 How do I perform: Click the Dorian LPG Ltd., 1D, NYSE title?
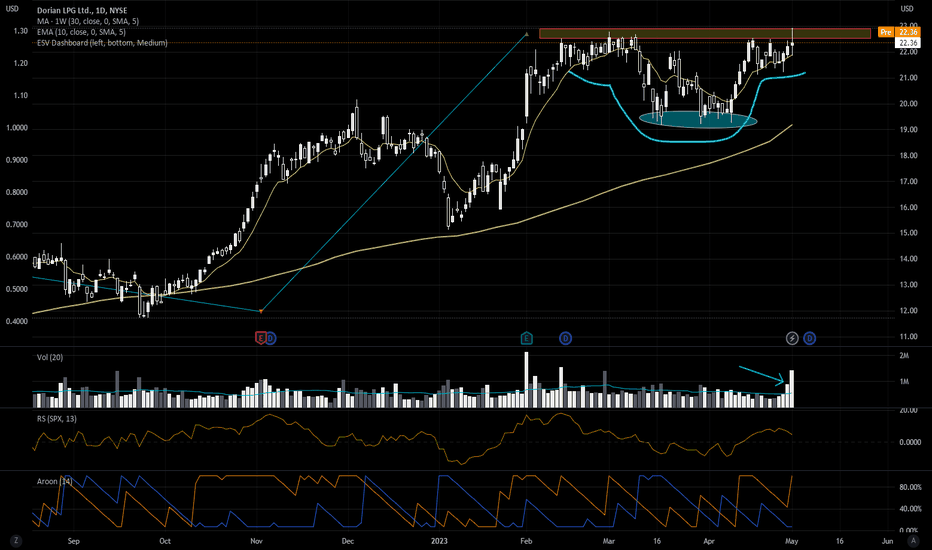[82, 11]
